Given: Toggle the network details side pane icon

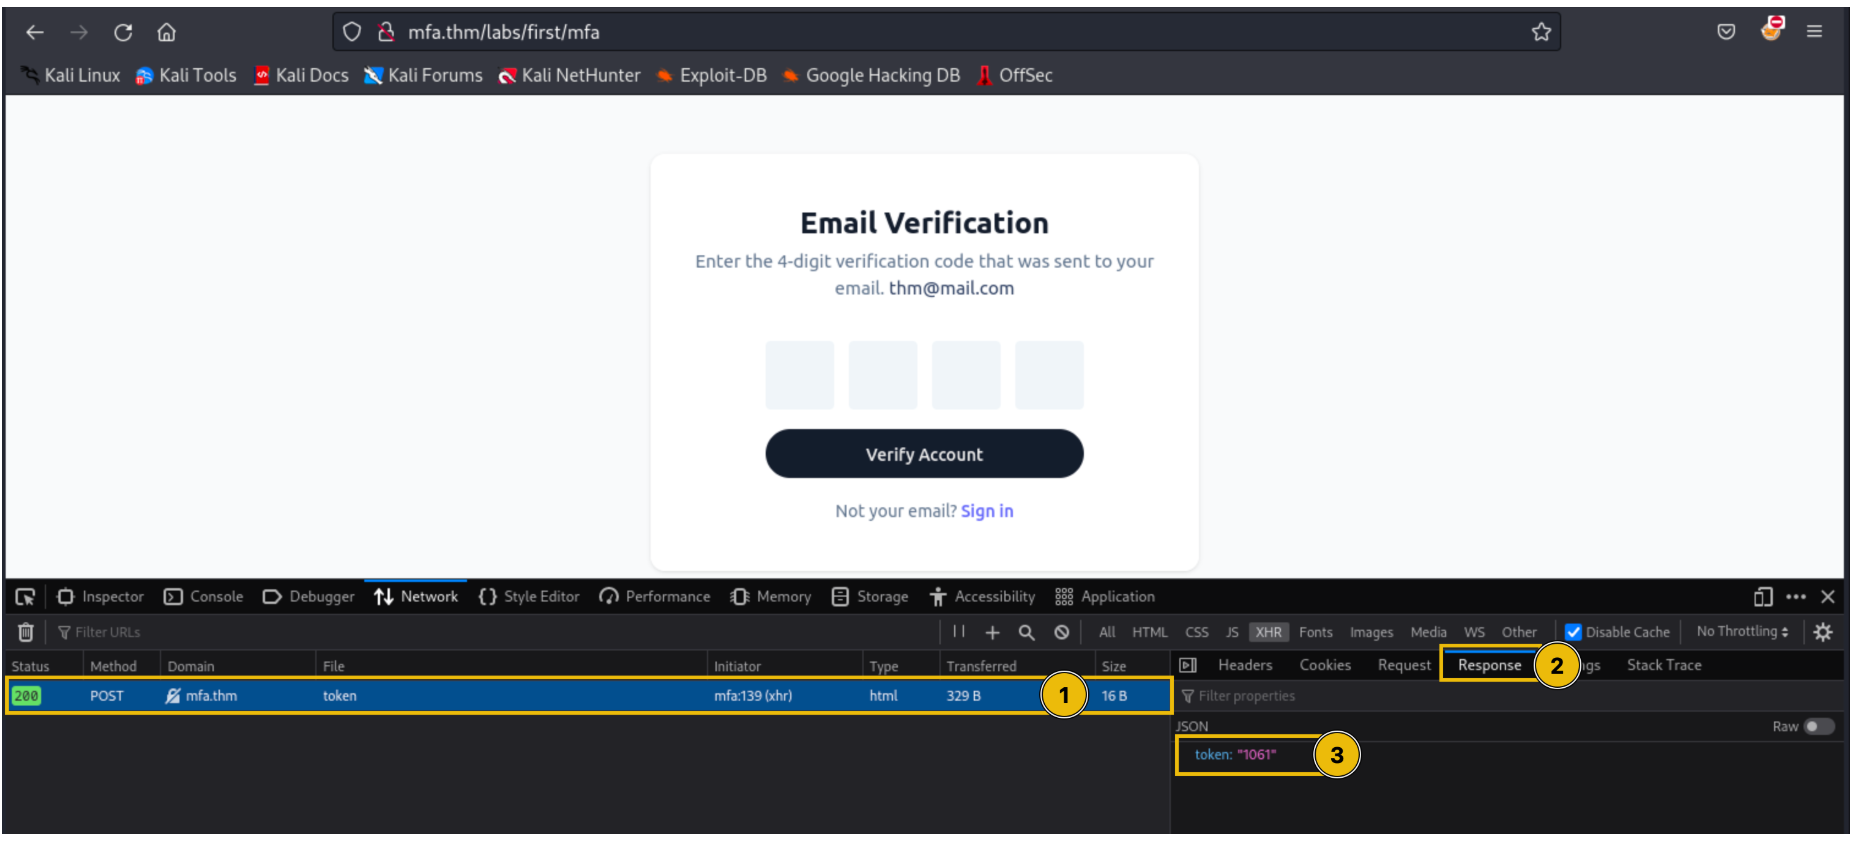Looking at the screenshot, I should (1188, 665).
